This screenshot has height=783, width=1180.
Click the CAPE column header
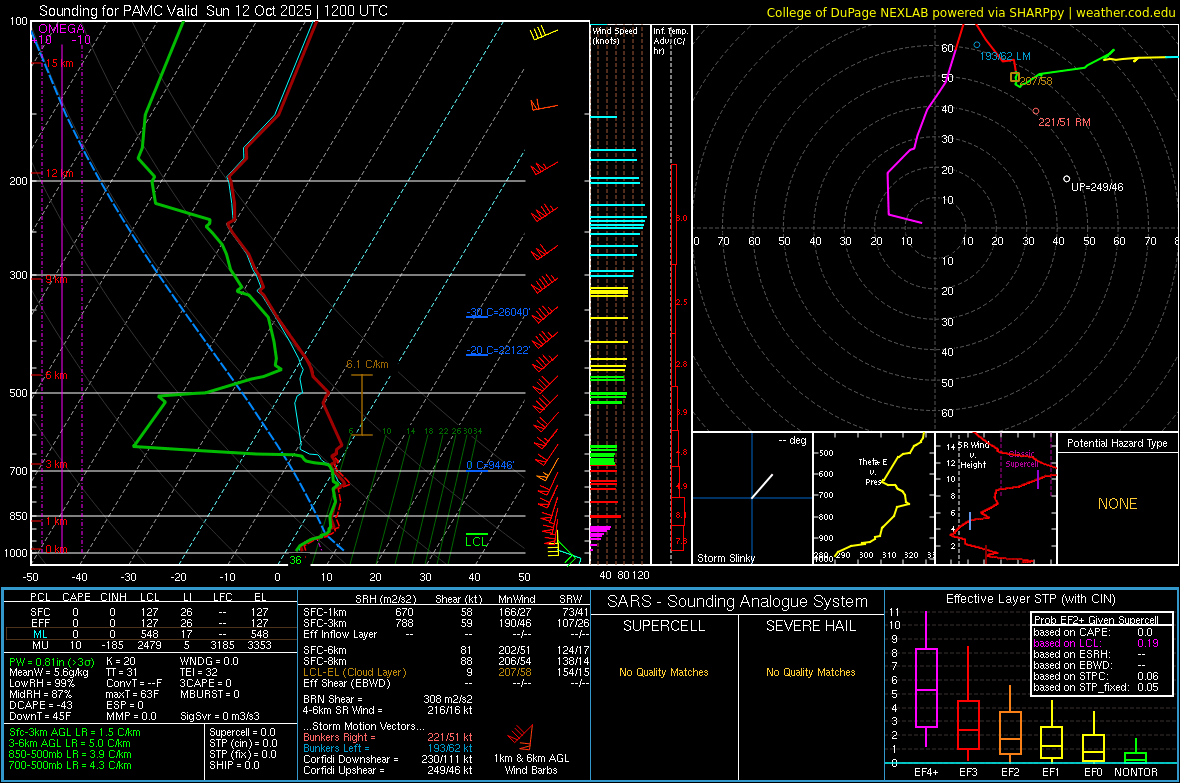(x=76, y=597)
